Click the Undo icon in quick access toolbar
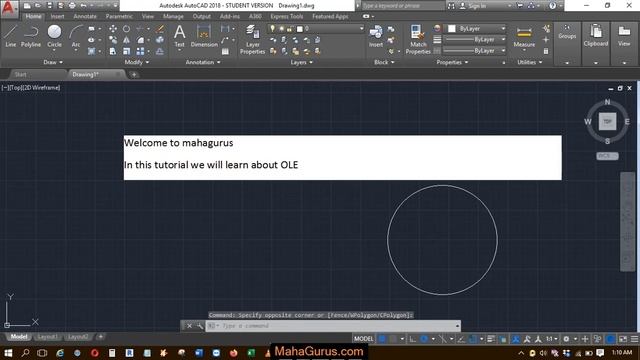The image size is (640, 360). [83, 6]
